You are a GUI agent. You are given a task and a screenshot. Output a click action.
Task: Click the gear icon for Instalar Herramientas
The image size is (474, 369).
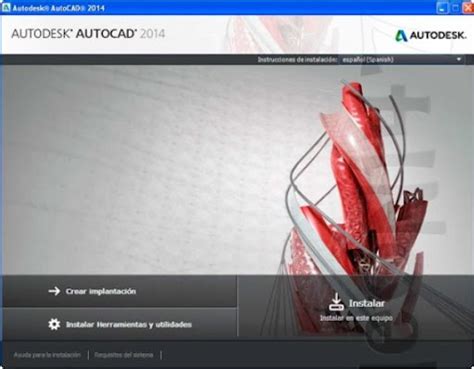tap(54, 324)
